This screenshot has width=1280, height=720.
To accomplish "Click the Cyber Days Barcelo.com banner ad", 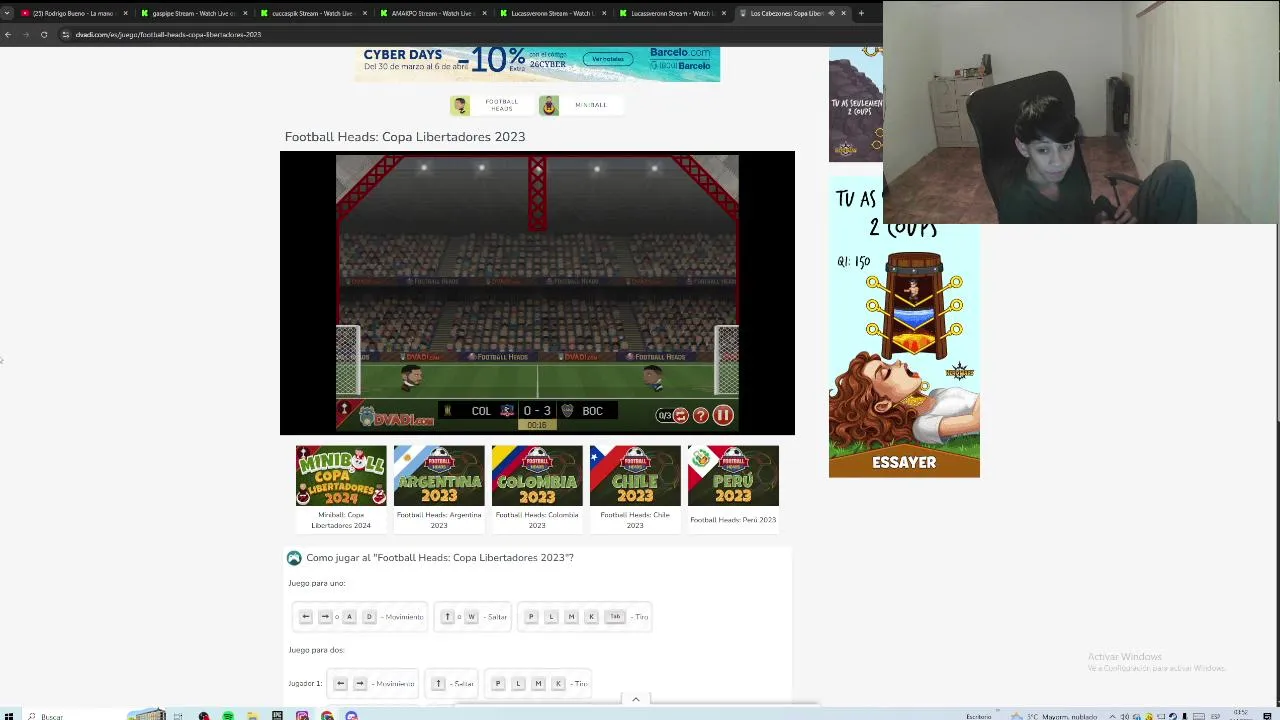I will [x=537, y=64].
